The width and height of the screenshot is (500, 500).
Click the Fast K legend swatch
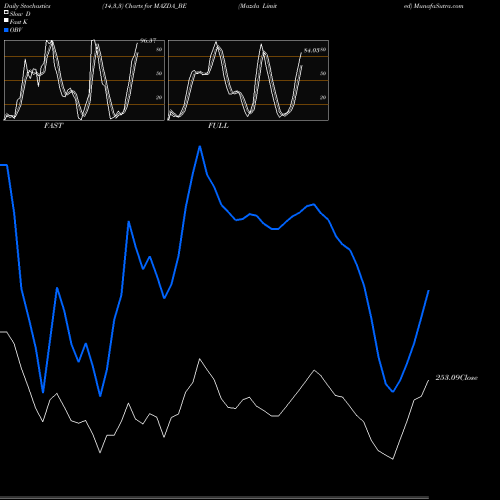pyautogui.click(x=6, y=21)
